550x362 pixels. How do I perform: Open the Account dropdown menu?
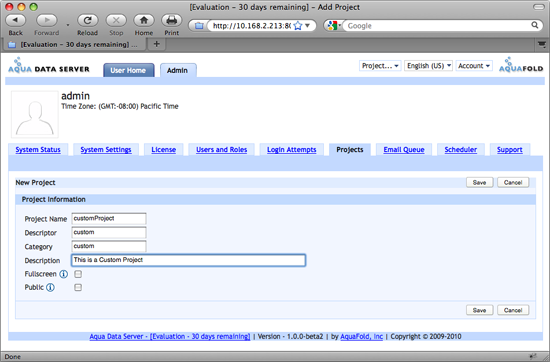[x=474, y=66]
